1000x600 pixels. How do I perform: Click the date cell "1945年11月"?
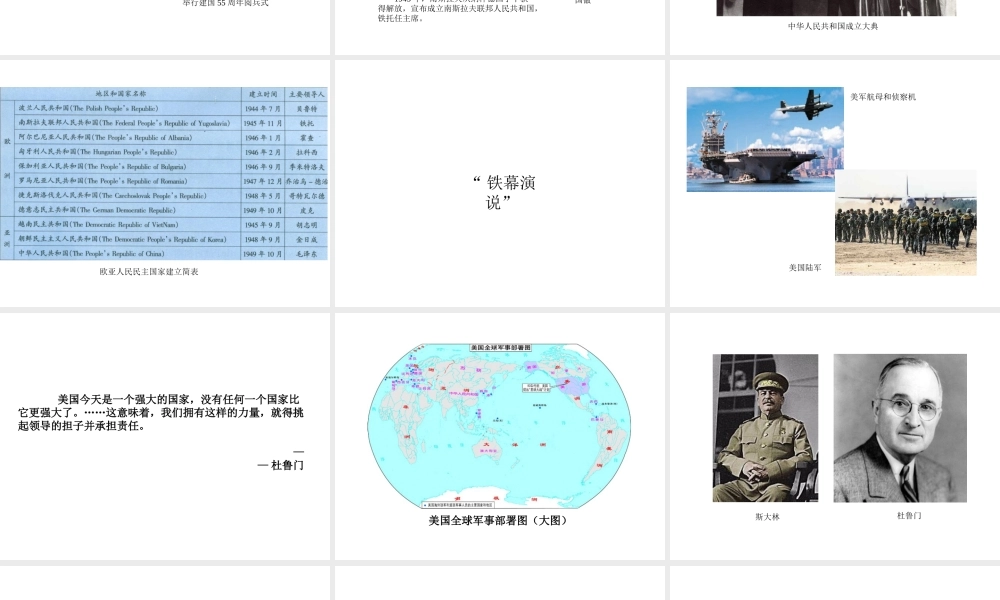[263, 123]
